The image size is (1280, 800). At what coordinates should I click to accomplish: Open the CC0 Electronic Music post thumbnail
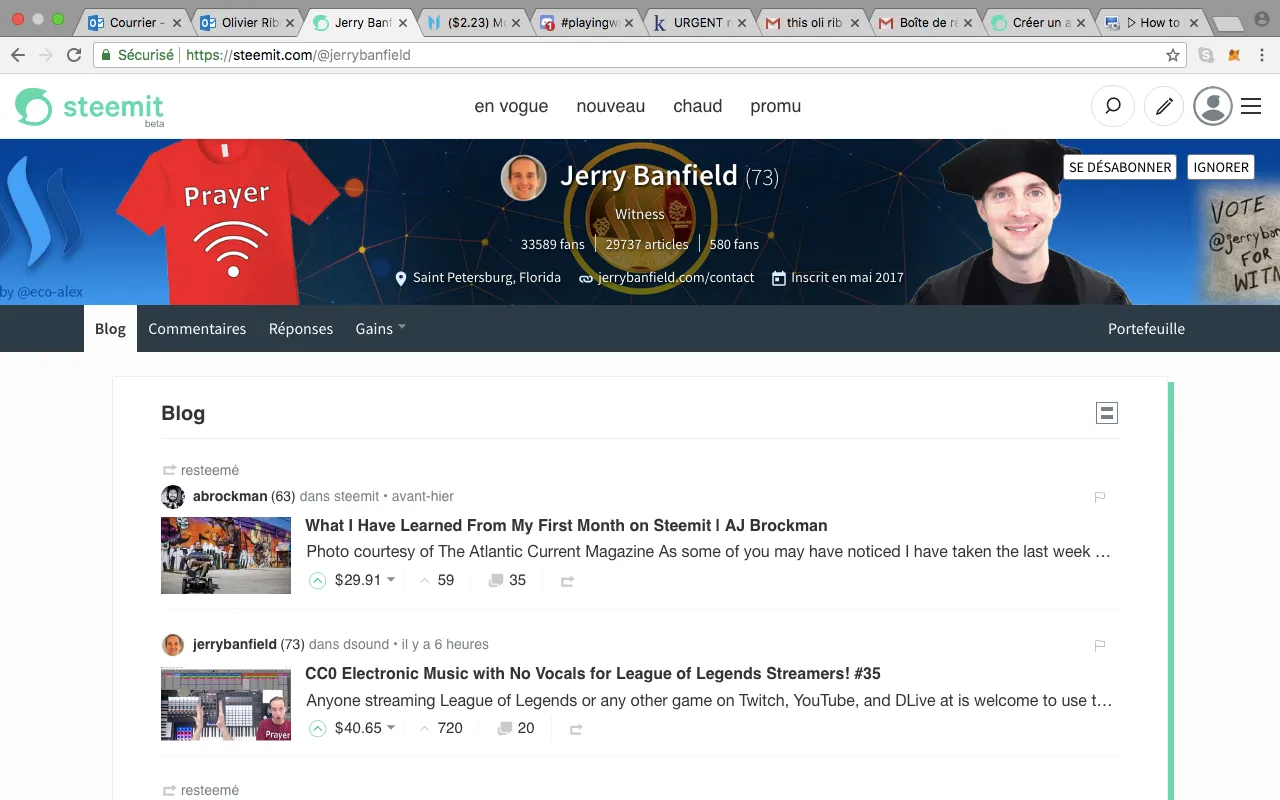pyautogui.click(x=226, y=704)
